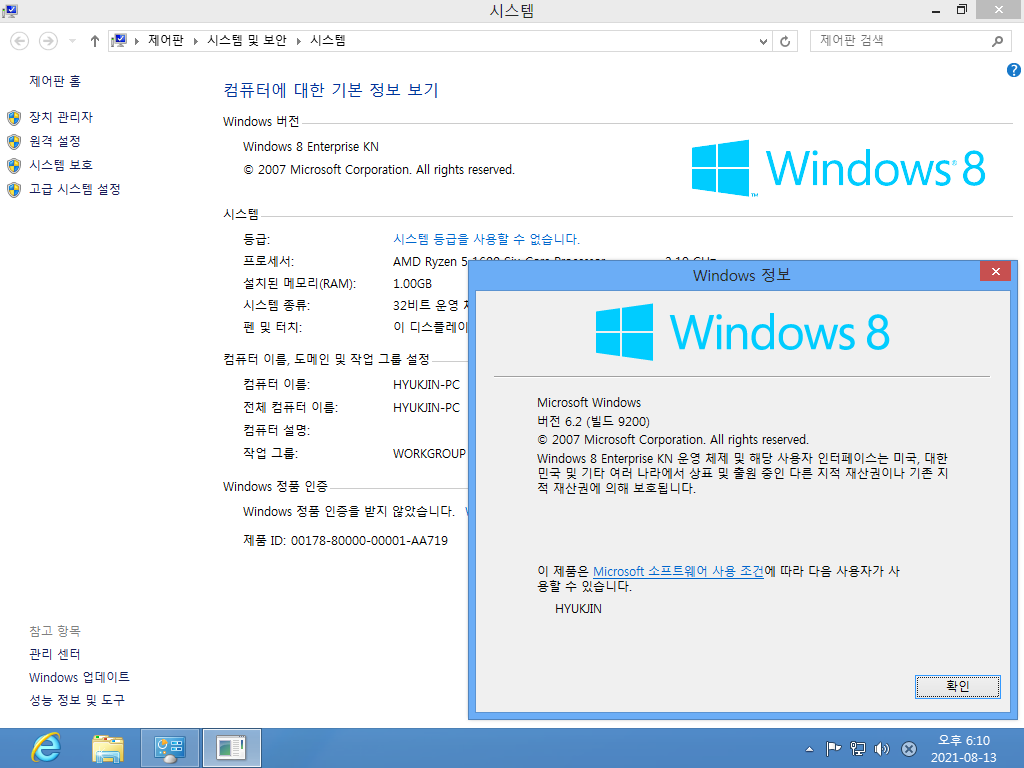The width and height of the screenshot is (1024, 768).
Task: Click the shield icon beside 장치 관리자
Action: click(x=14, y=118)
